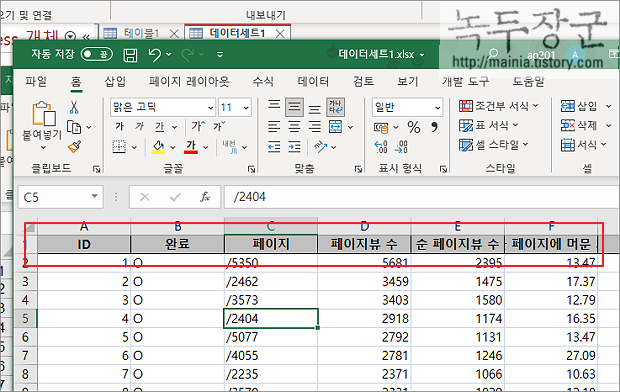Select the Format Painter brush
The width and height of the screenshot is (620, 392).
tap(74, 147)
